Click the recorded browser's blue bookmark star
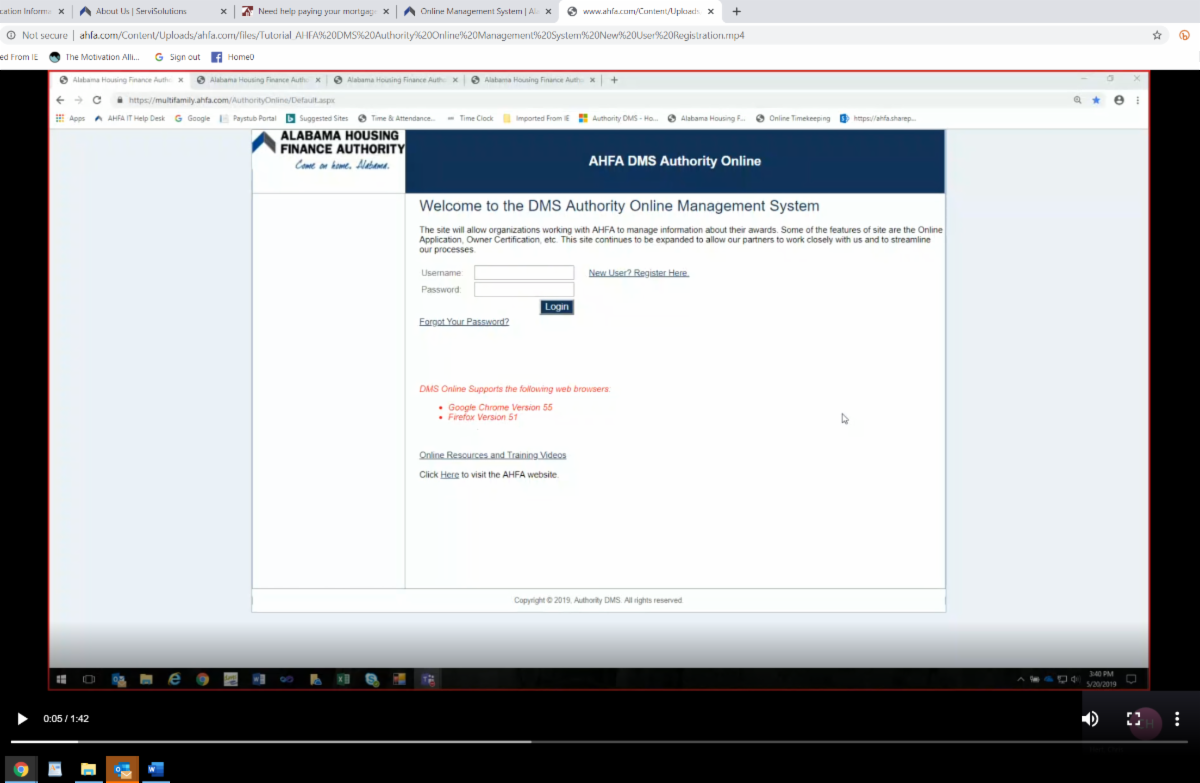This screenshot has width=1200, height=783. coord(1096,100)
